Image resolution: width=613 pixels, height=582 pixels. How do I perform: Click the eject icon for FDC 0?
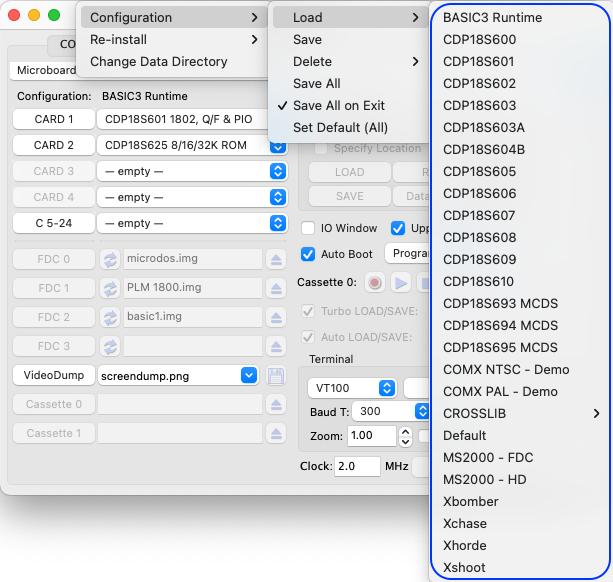(x=276, y=259)
